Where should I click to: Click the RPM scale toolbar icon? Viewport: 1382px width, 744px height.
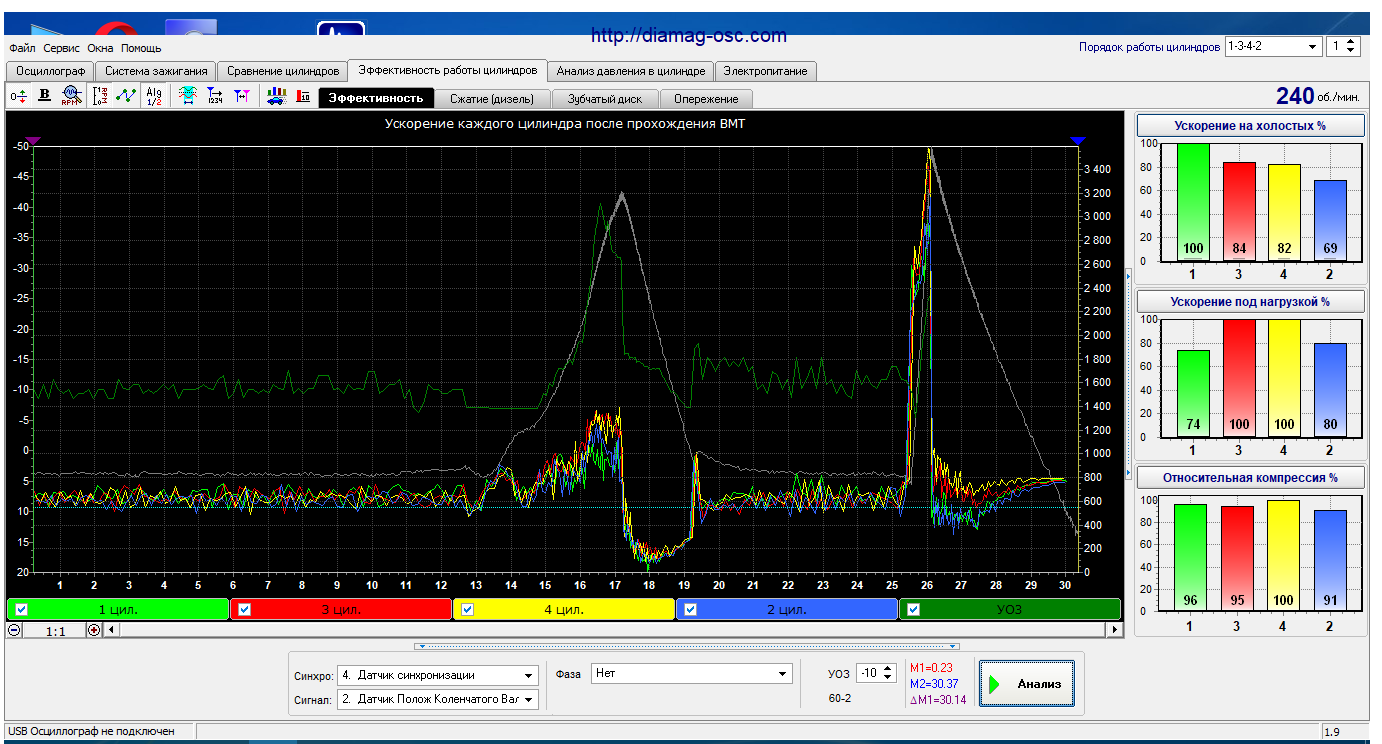[99, 96]
